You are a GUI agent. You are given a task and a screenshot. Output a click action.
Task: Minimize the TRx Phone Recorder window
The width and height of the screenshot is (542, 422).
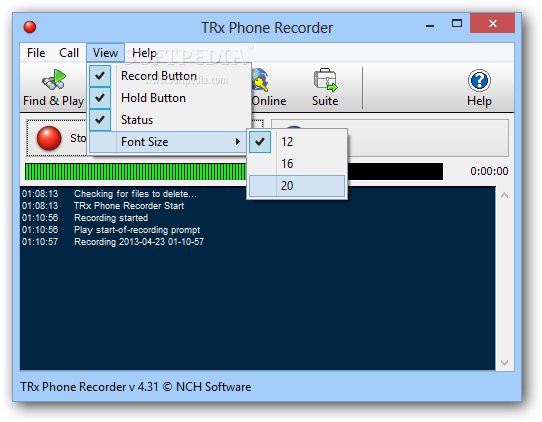pyautogui.click(x=430, y=25)
